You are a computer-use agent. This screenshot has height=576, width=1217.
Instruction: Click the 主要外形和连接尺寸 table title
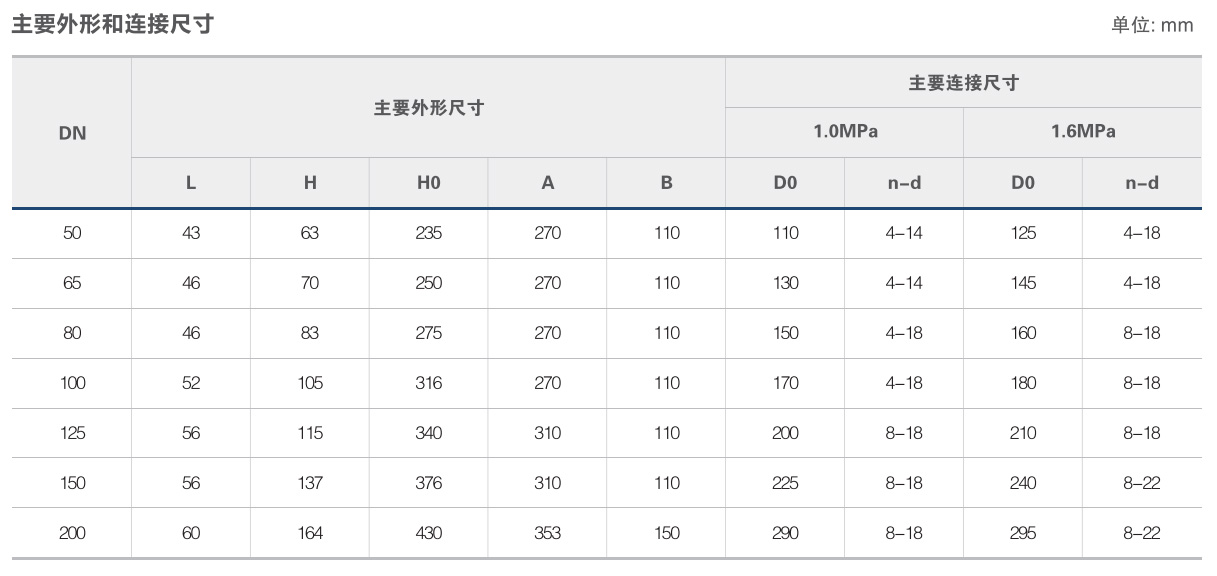tap(112, 24)
